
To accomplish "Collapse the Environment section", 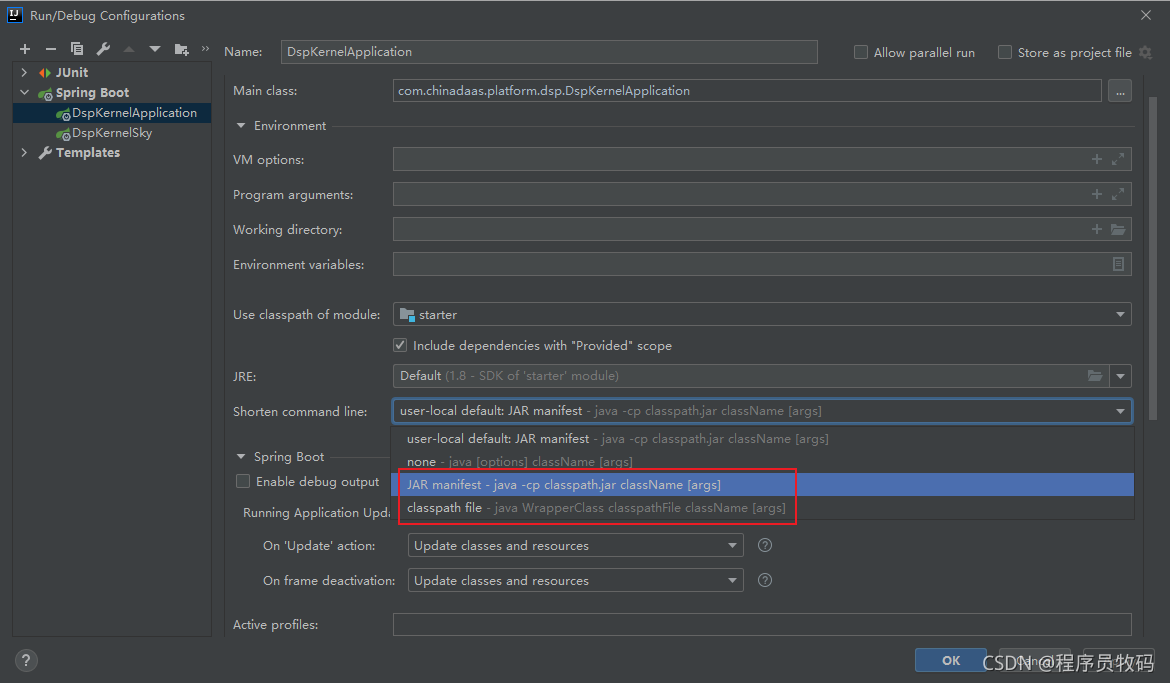I will pos(240,125).
